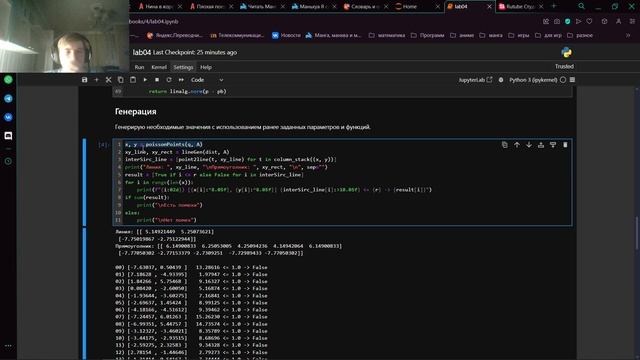
Task: Open sidebar three-dots settings
Action: (x=8, y=346)
